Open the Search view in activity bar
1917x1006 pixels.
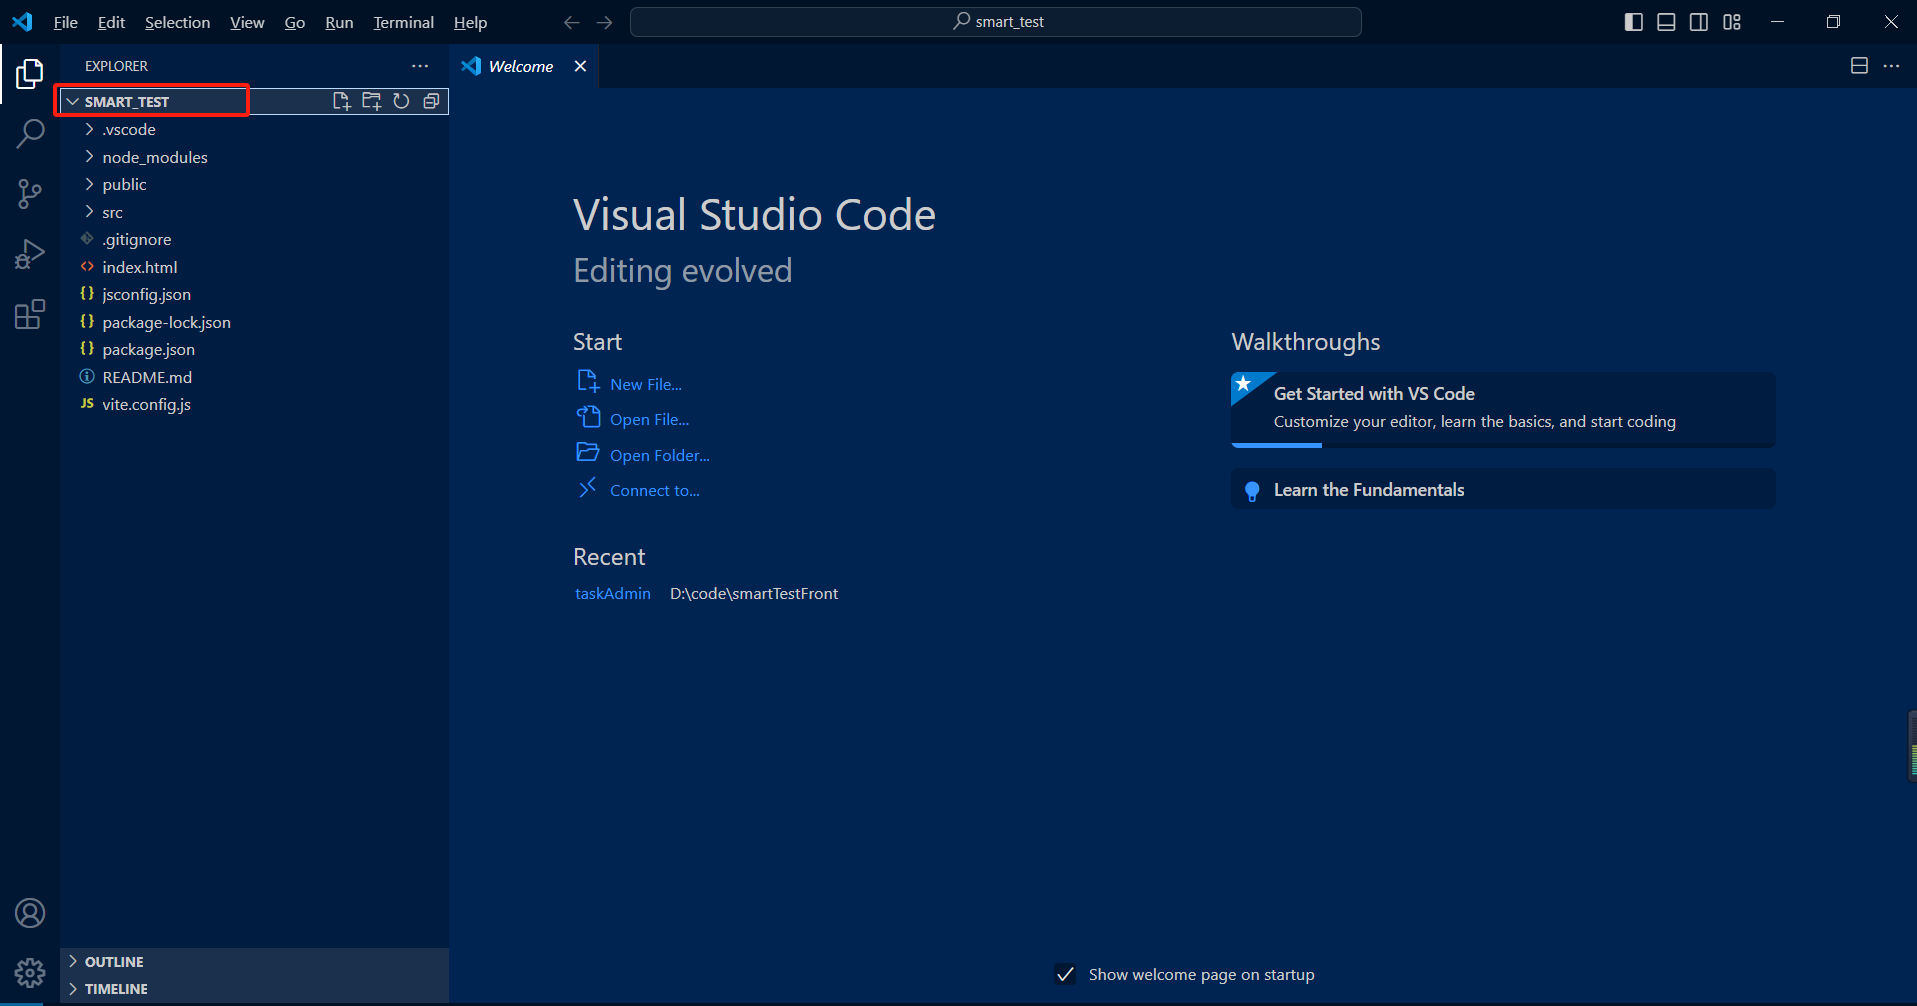[x=30, y=133]
